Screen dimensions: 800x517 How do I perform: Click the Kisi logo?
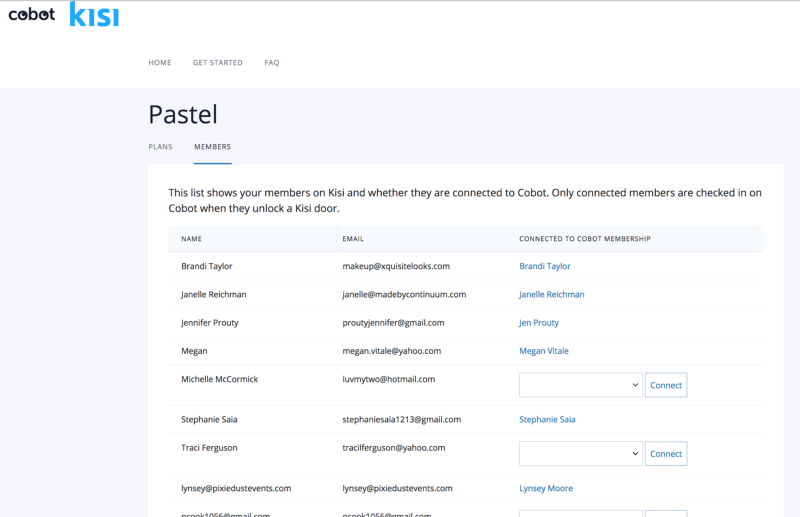[94, 14]
